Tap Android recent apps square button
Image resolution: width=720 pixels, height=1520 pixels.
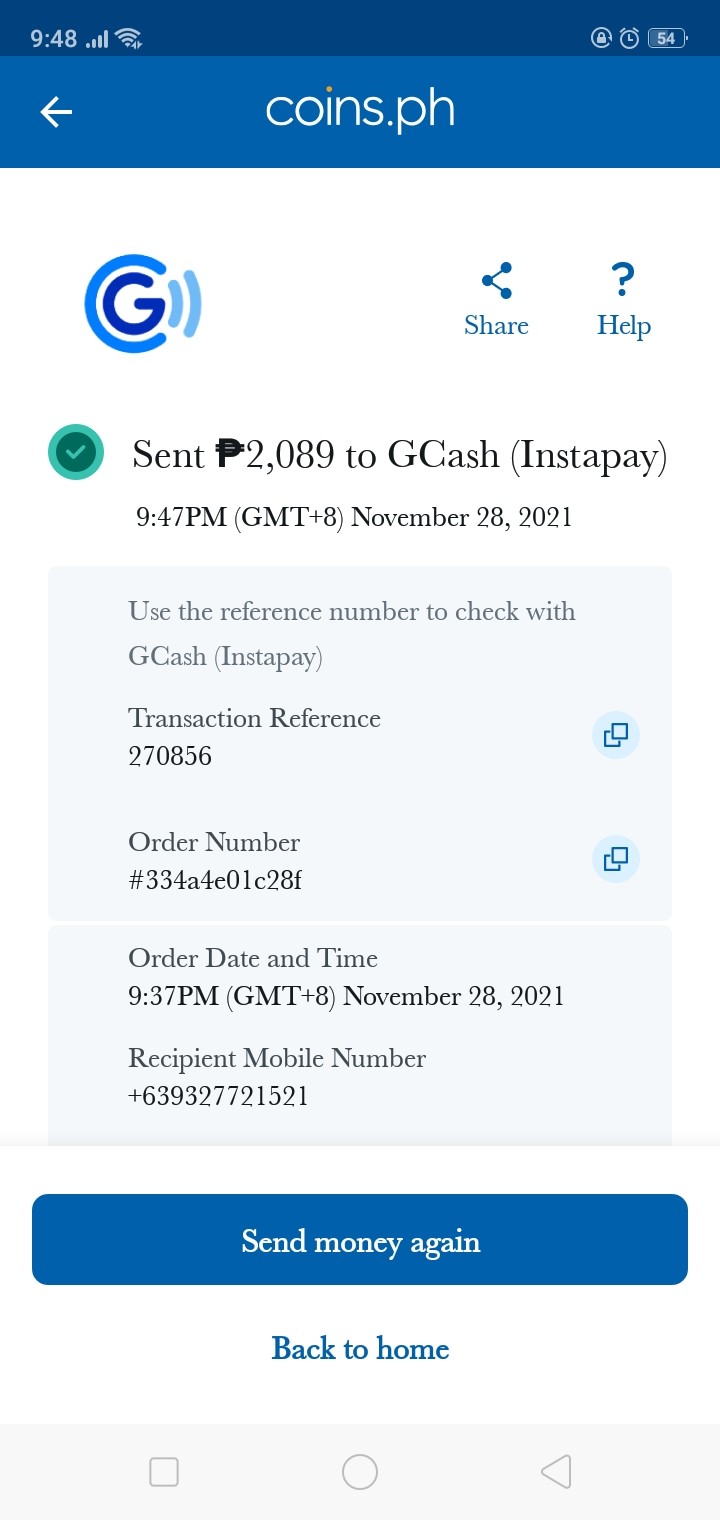163,1472
